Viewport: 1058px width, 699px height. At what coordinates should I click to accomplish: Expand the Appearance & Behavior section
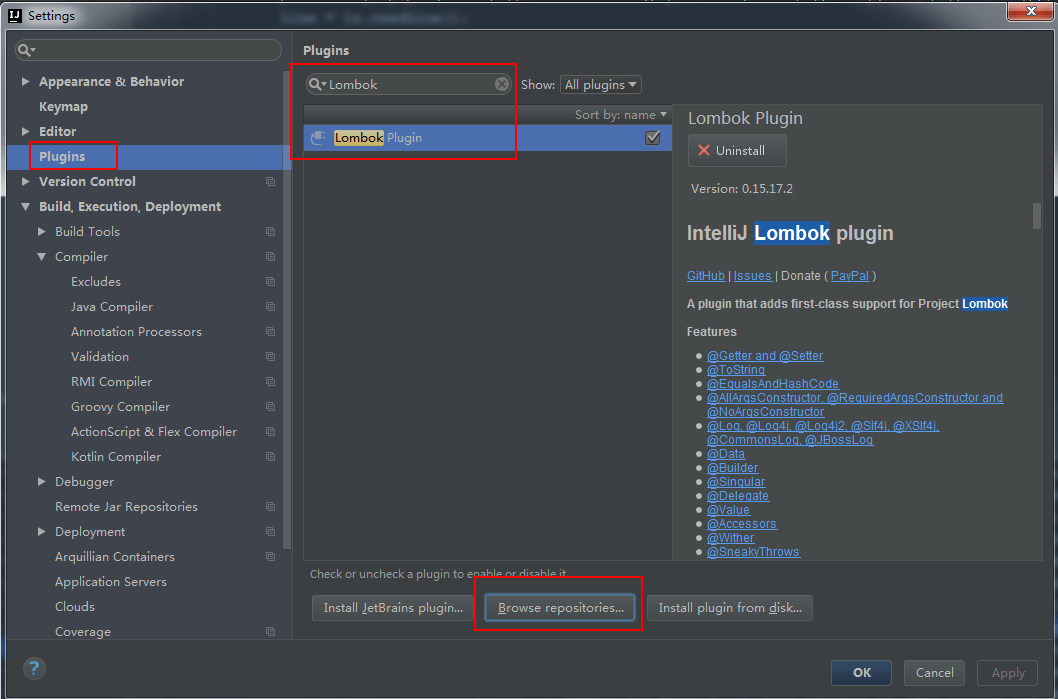(x=25, y=82)
